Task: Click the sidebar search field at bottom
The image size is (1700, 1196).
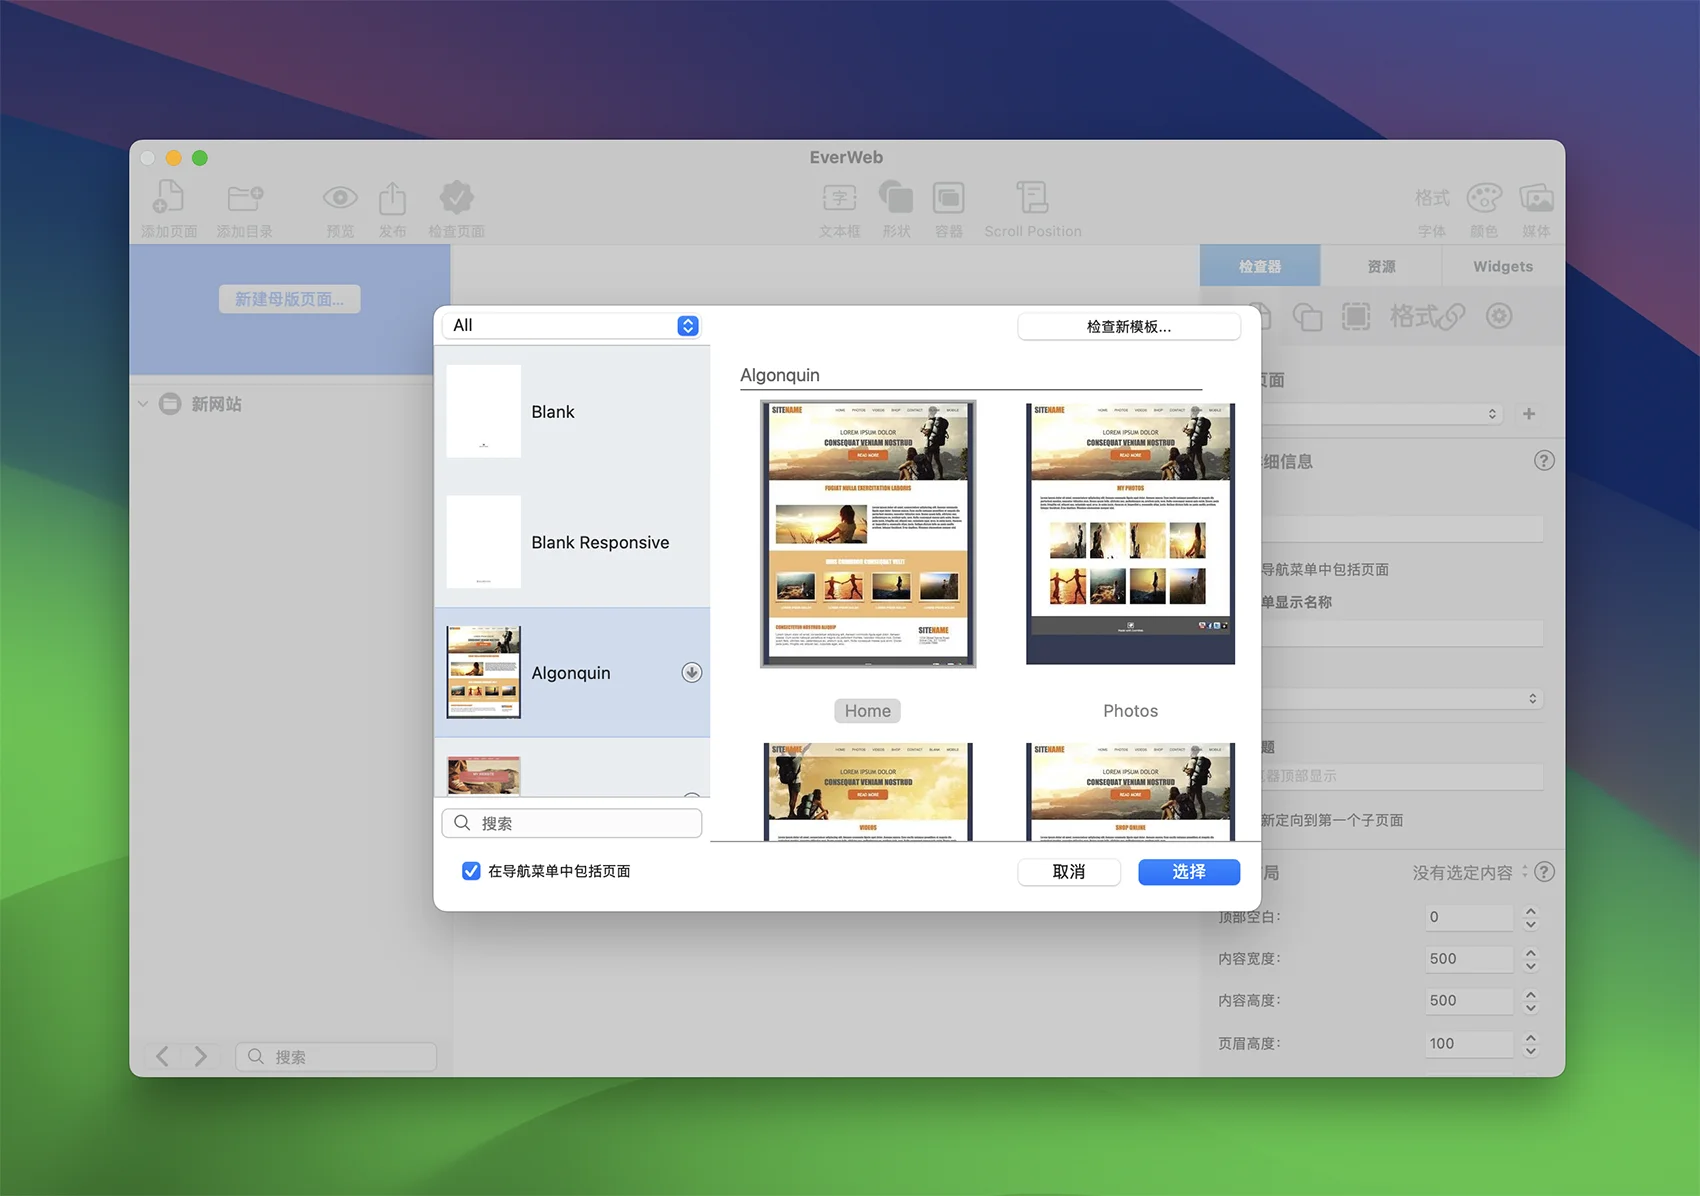Action: [x=336, y=1056]
